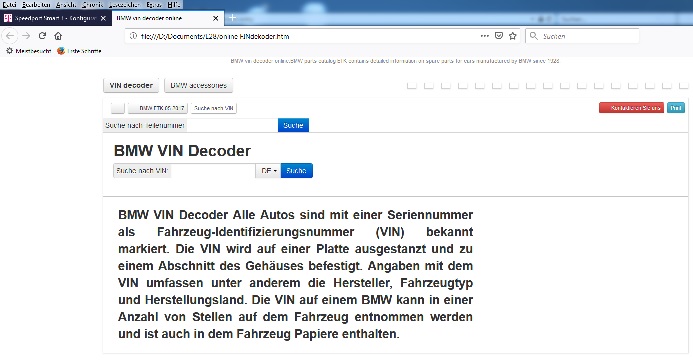Screen dimensions: 693x363
Task: Open the Datei menu
Action: (x=9, y=4)
